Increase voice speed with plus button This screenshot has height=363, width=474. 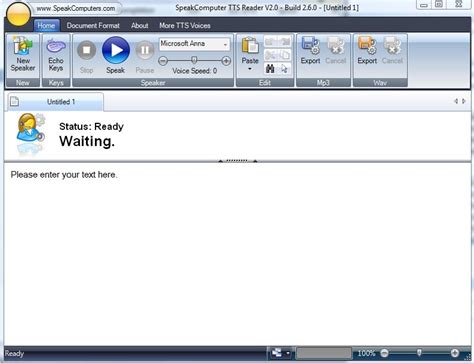pyautogui.click(x=226, y=61)
